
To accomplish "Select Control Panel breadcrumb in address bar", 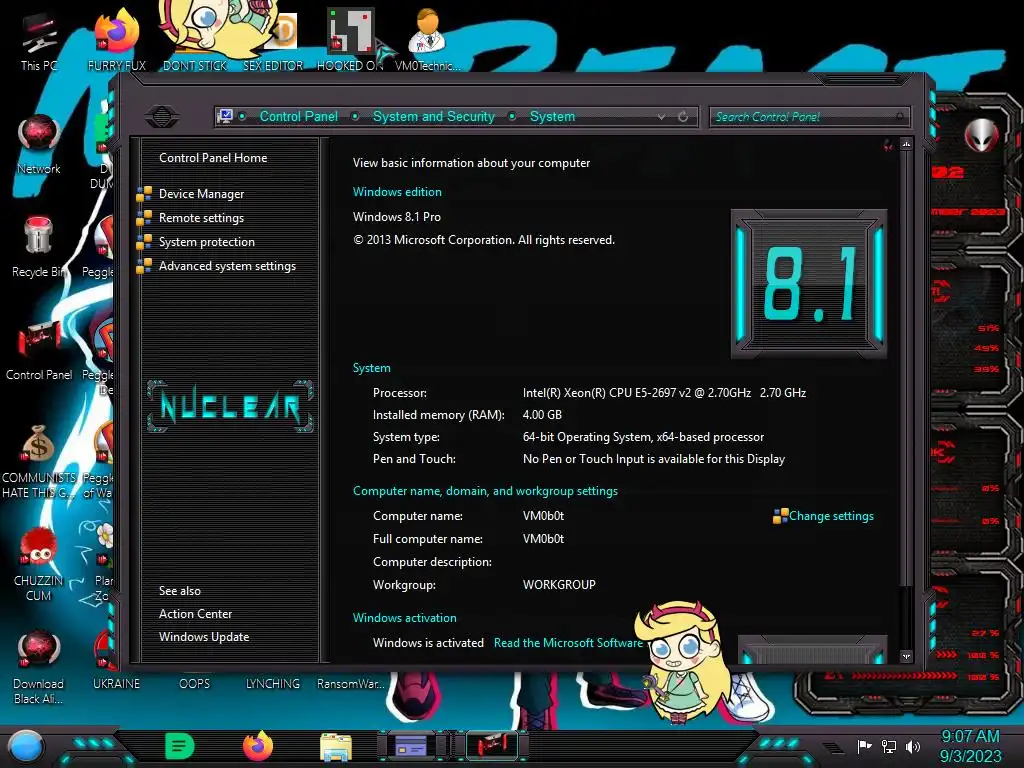I will (298, 116).
